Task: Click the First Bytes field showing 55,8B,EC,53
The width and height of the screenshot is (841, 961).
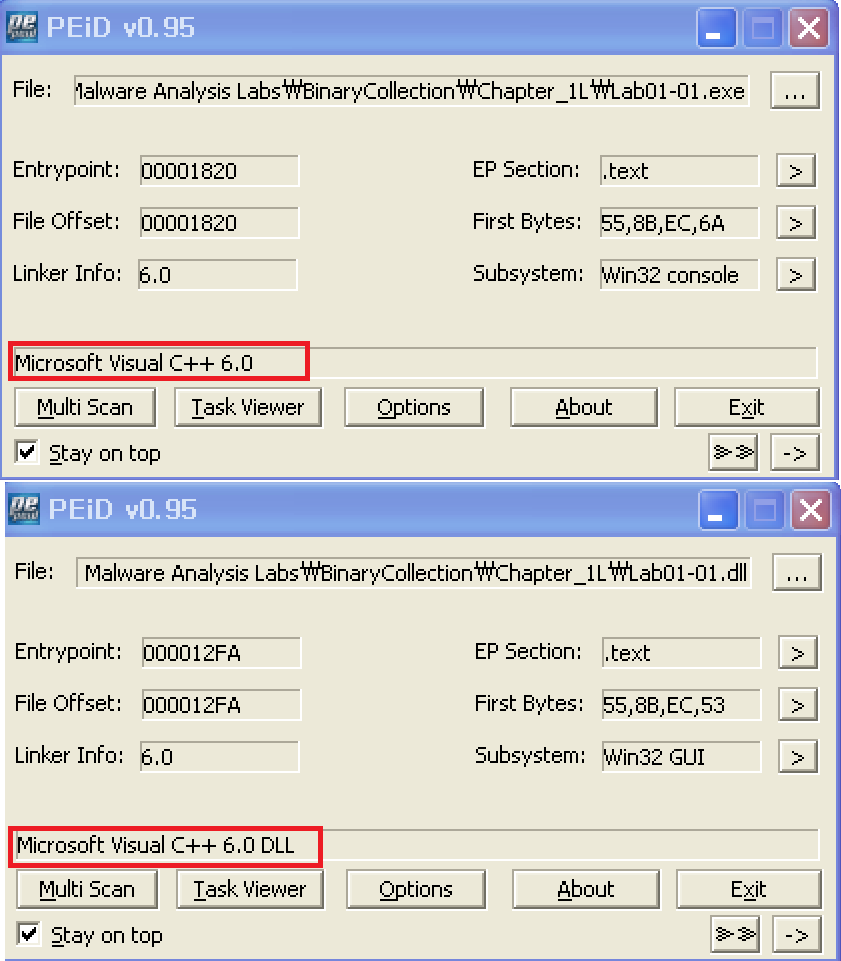Action: click(681, 705)
